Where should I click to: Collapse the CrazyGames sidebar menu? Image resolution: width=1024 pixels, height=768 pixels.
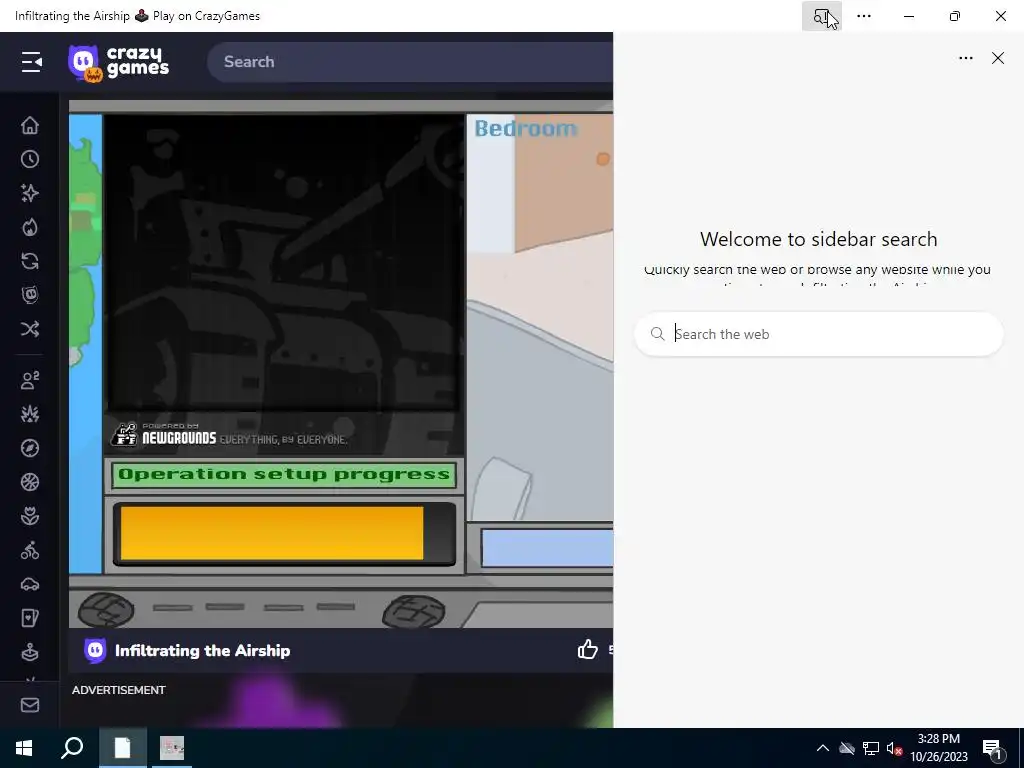[x=31, y=62]
